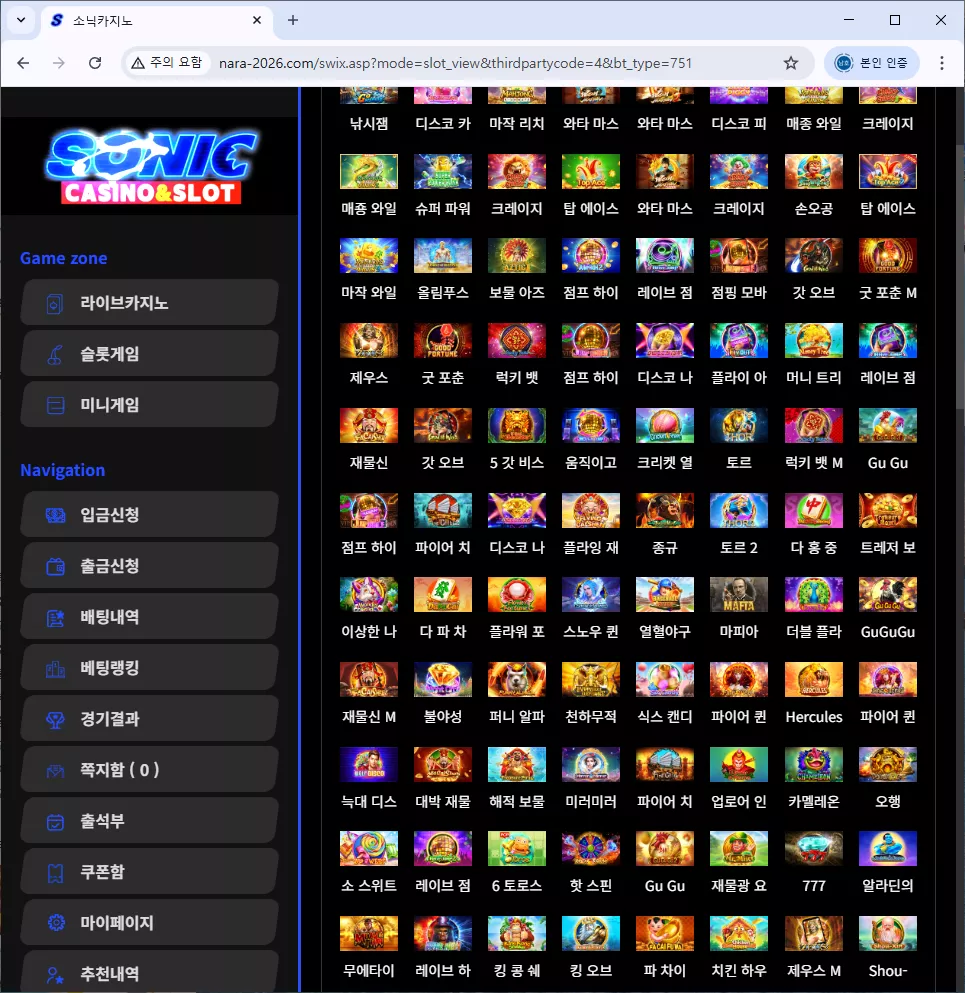The height and width of the screenshot is (993, 965).
Task: Go to 입금신청 page
Action: [x=149, y=514]
